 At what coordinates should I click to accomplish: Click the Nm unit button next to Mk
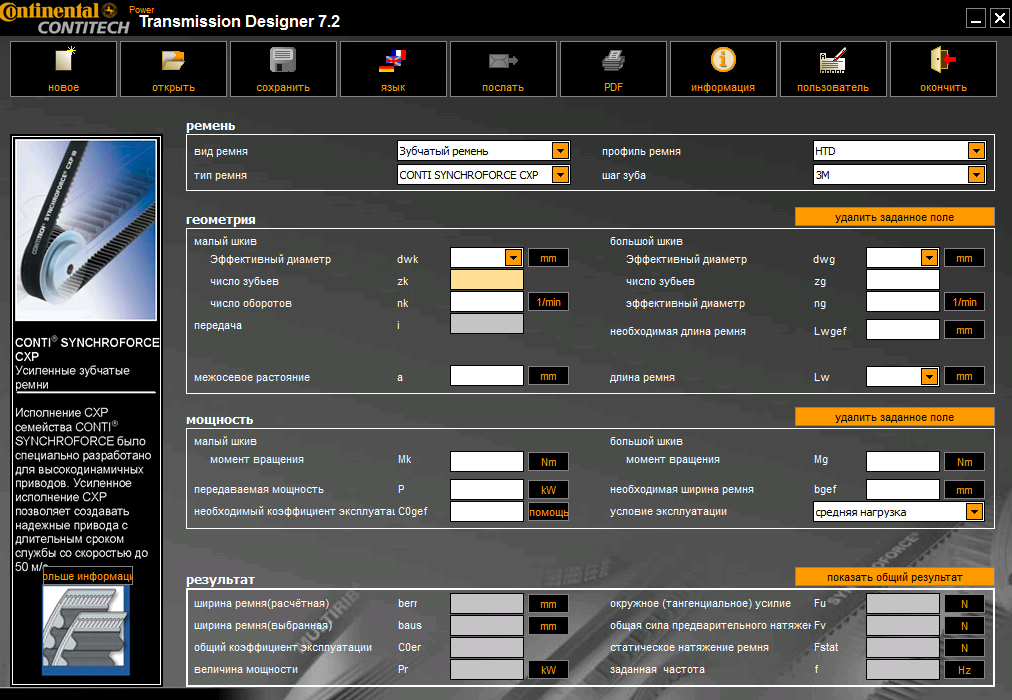[x=549, y=462]
